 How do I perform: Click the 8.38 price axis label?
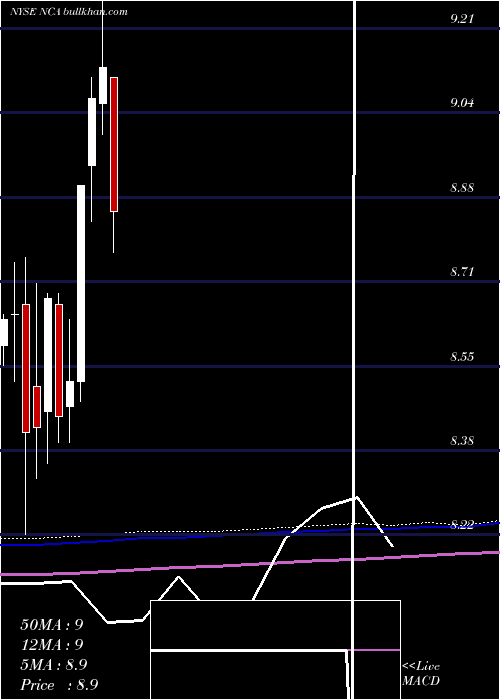coord(462,441)
